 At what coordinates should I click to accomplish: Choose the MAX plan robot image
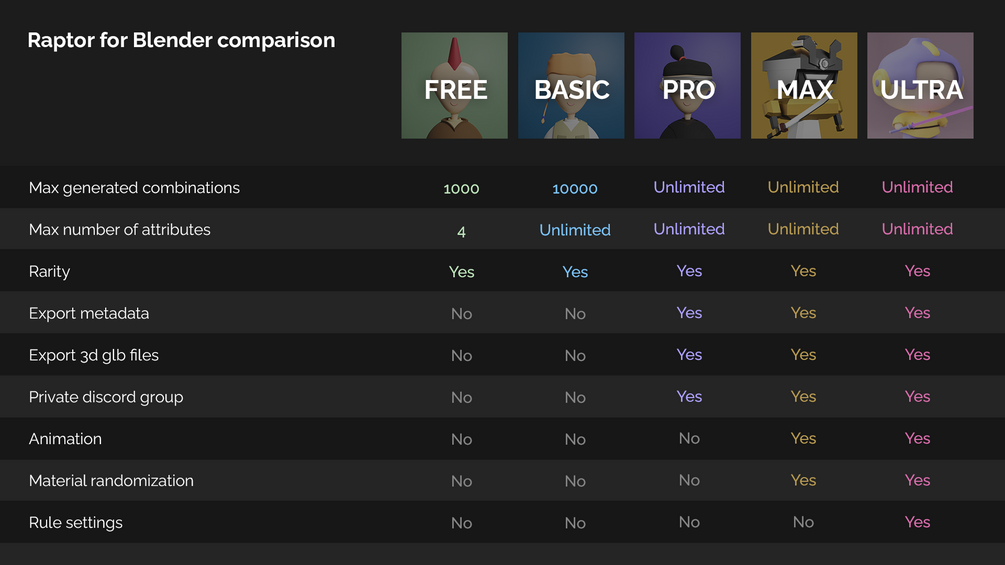pyautogui.click(x=804, y=86)
